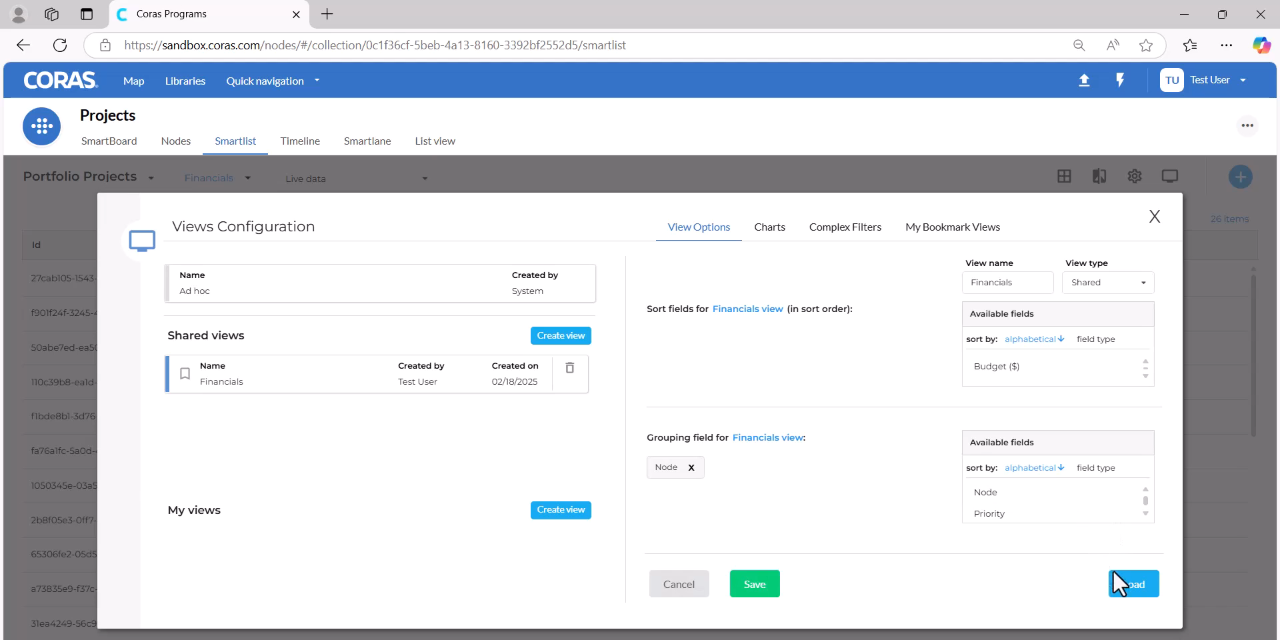The width and height of the screenshot is (1280, 640).
Task: Switch to My Bookmark Views tab
Action: [x=952, y=227]
